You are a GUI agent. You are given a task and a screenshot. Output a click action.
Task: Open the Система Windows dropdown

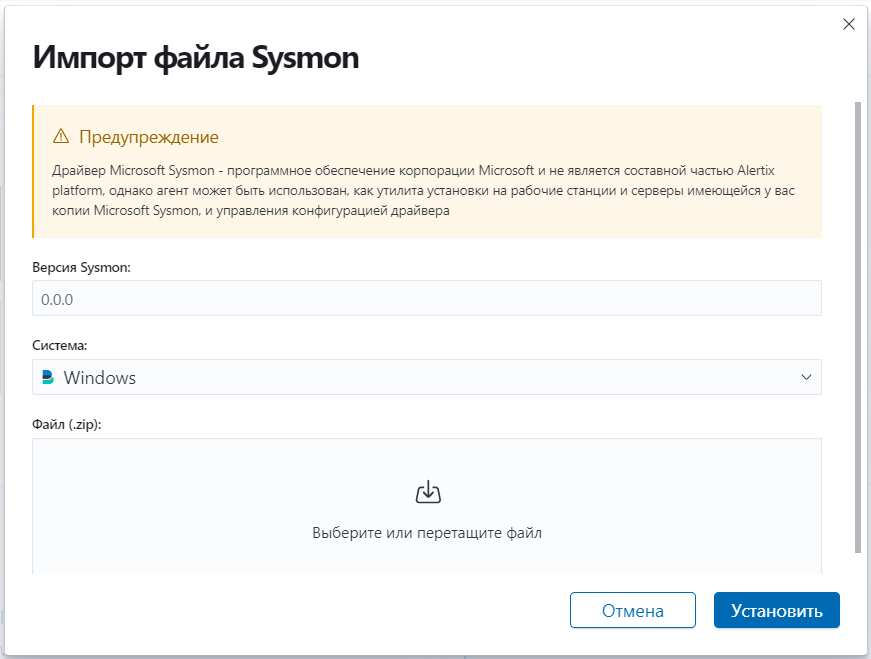point(427,377)
